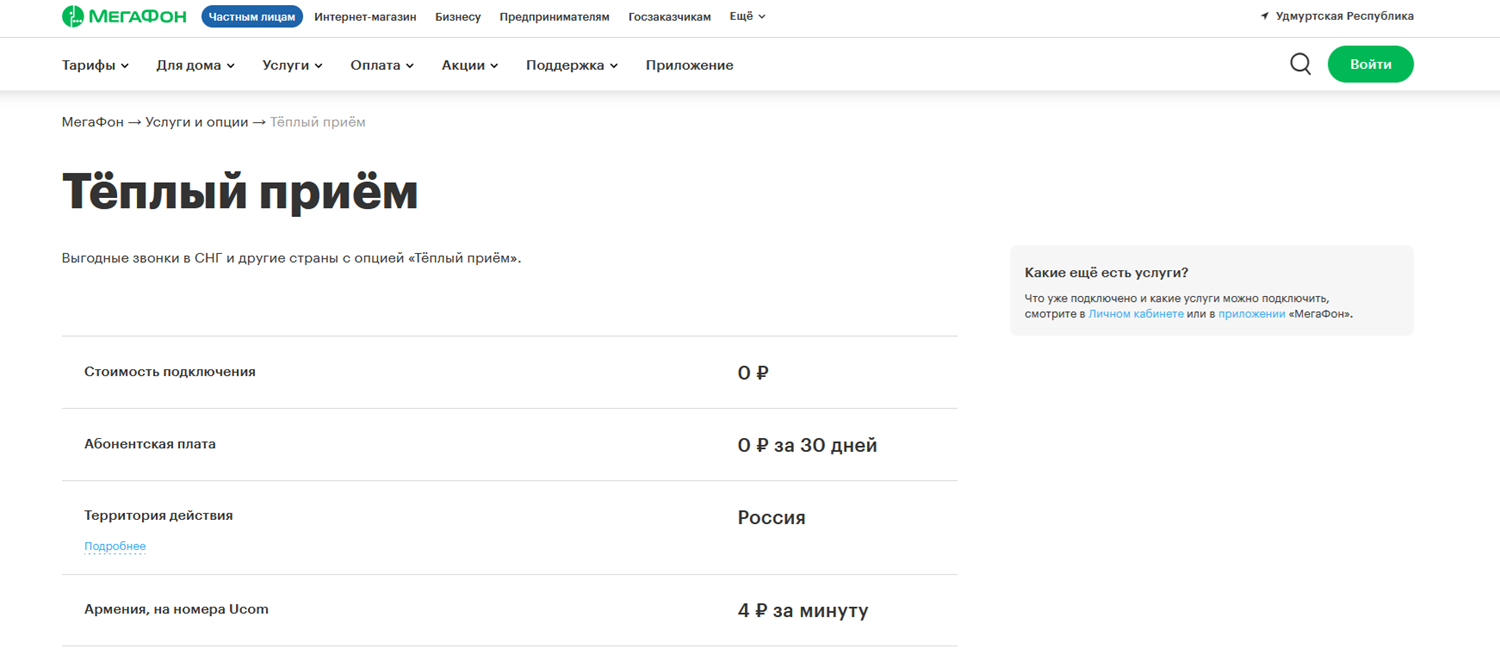Open the Предпринимателям section
This screenshot has width=1500, height=667.
(554, 17)
